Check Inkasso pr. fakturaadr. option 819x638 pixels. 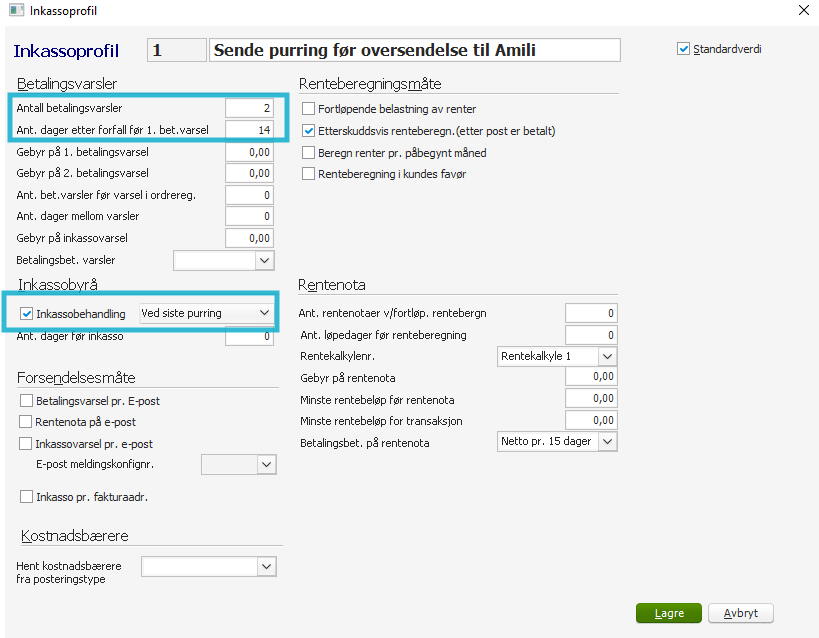(26, 496)
